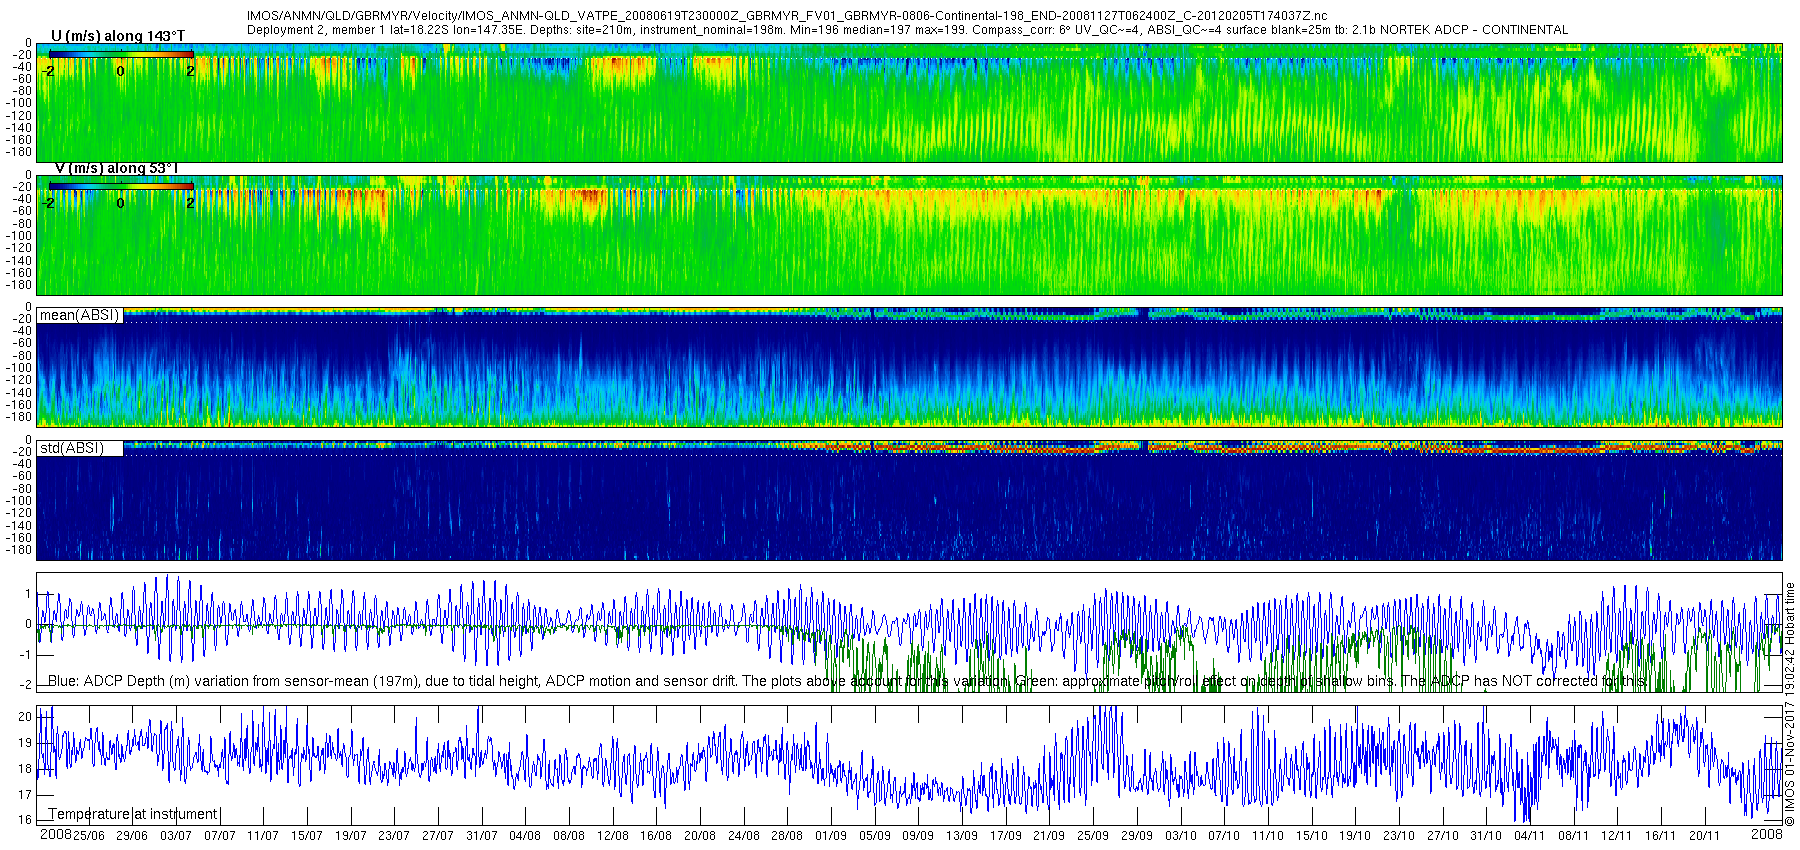This screenshot has width=1800, height=850.
Task: Click the '23/07' date tick label
Action: 394,835
